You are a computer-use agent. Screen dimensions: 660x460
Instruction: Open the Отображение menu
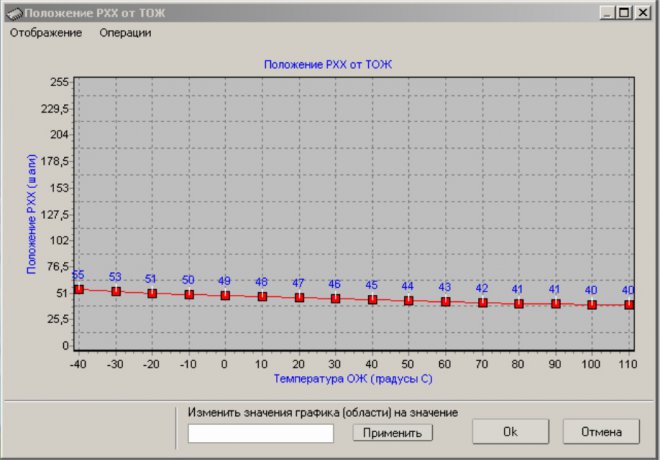(46, 32)
